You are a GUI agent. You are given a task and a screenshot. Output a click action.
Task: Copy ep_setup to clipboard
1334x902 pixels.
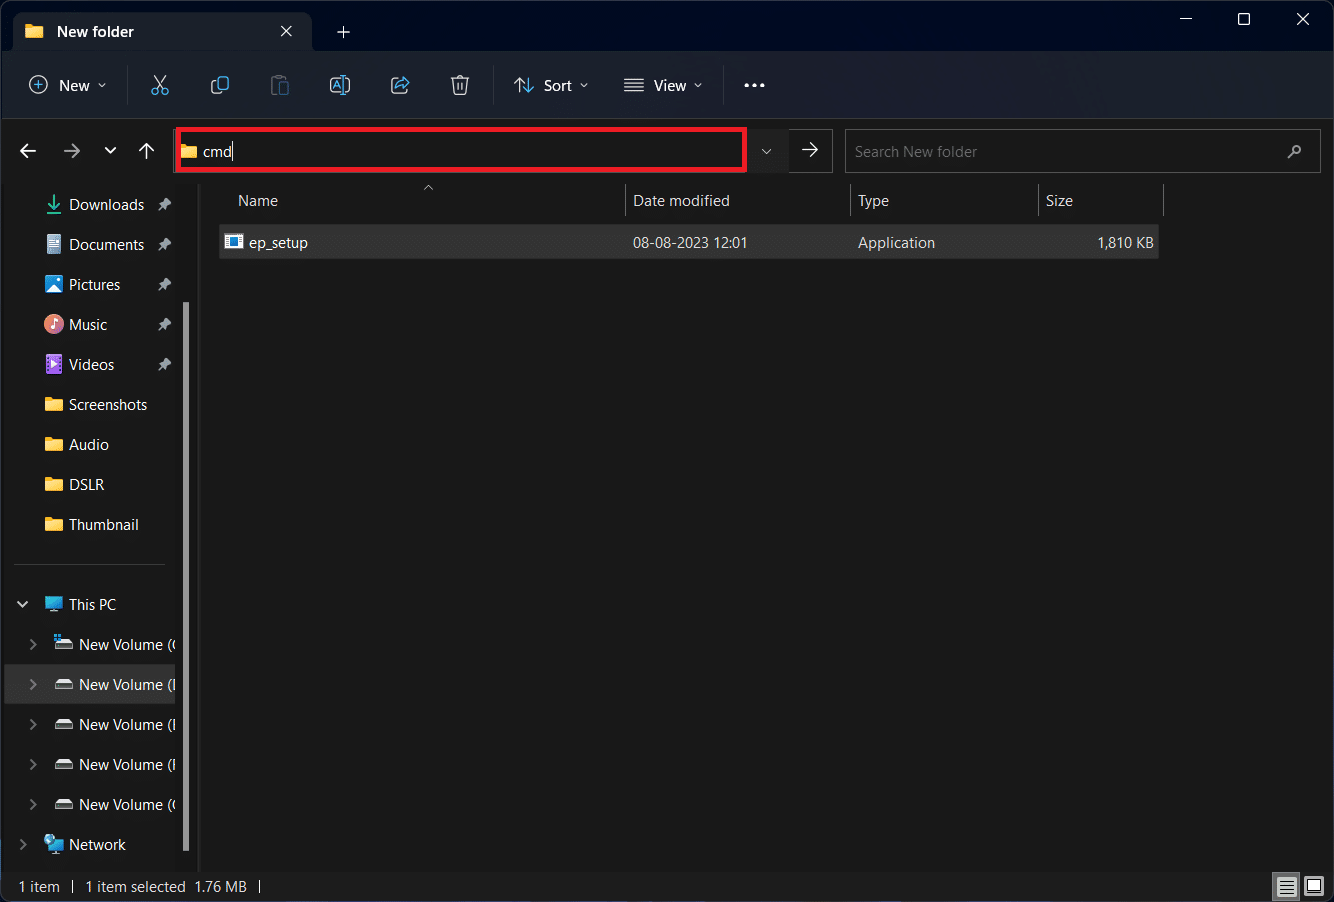(x=220, y=85)
